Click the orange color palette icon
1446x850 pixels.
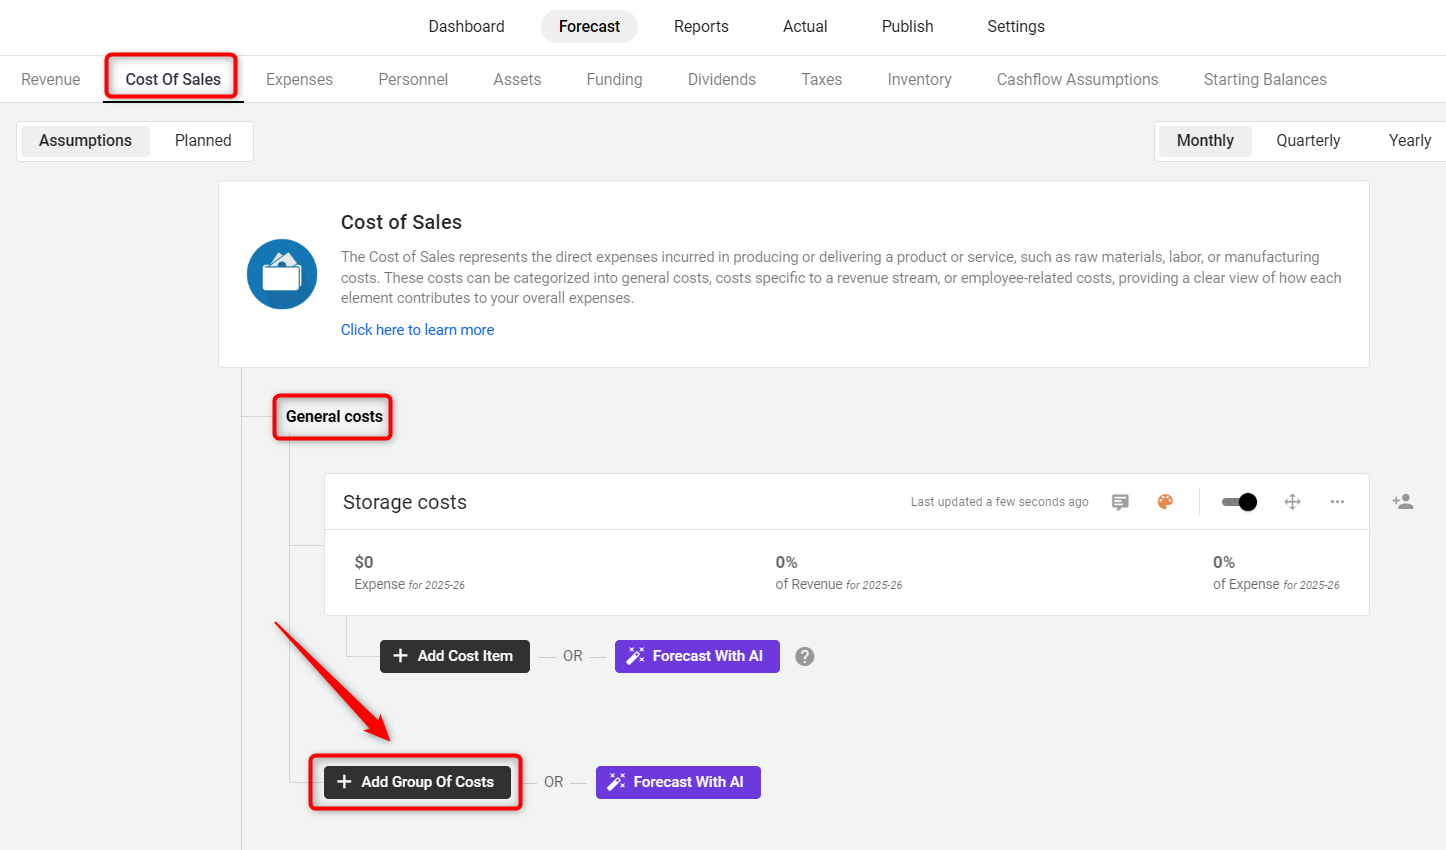[x=1165, y=502]
